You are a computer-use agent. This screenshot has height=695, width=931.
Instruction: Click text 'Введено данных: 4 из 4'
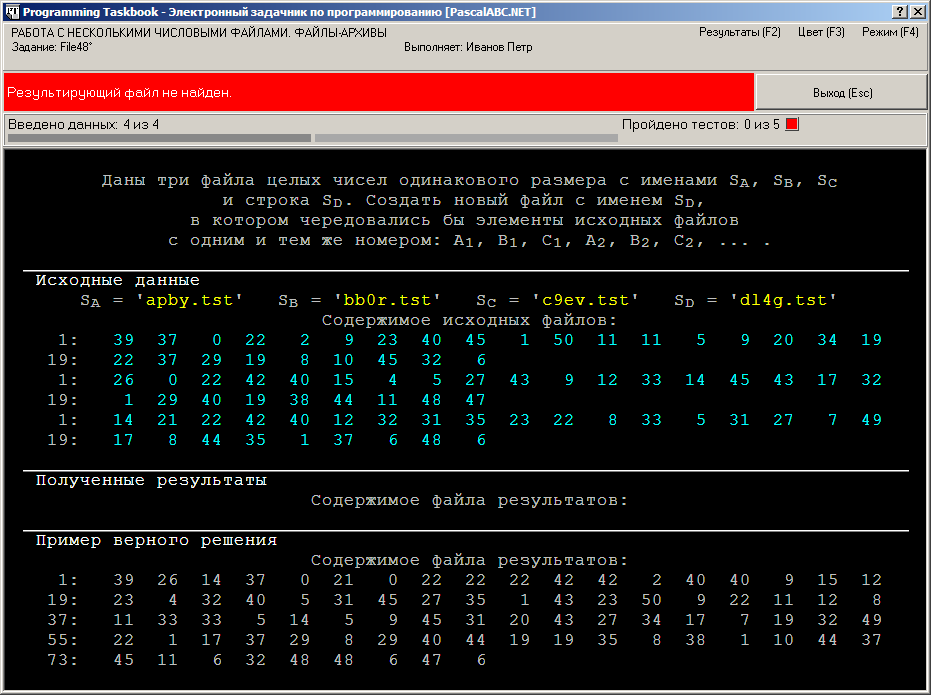pyautogui.click(x=83, y=125)
